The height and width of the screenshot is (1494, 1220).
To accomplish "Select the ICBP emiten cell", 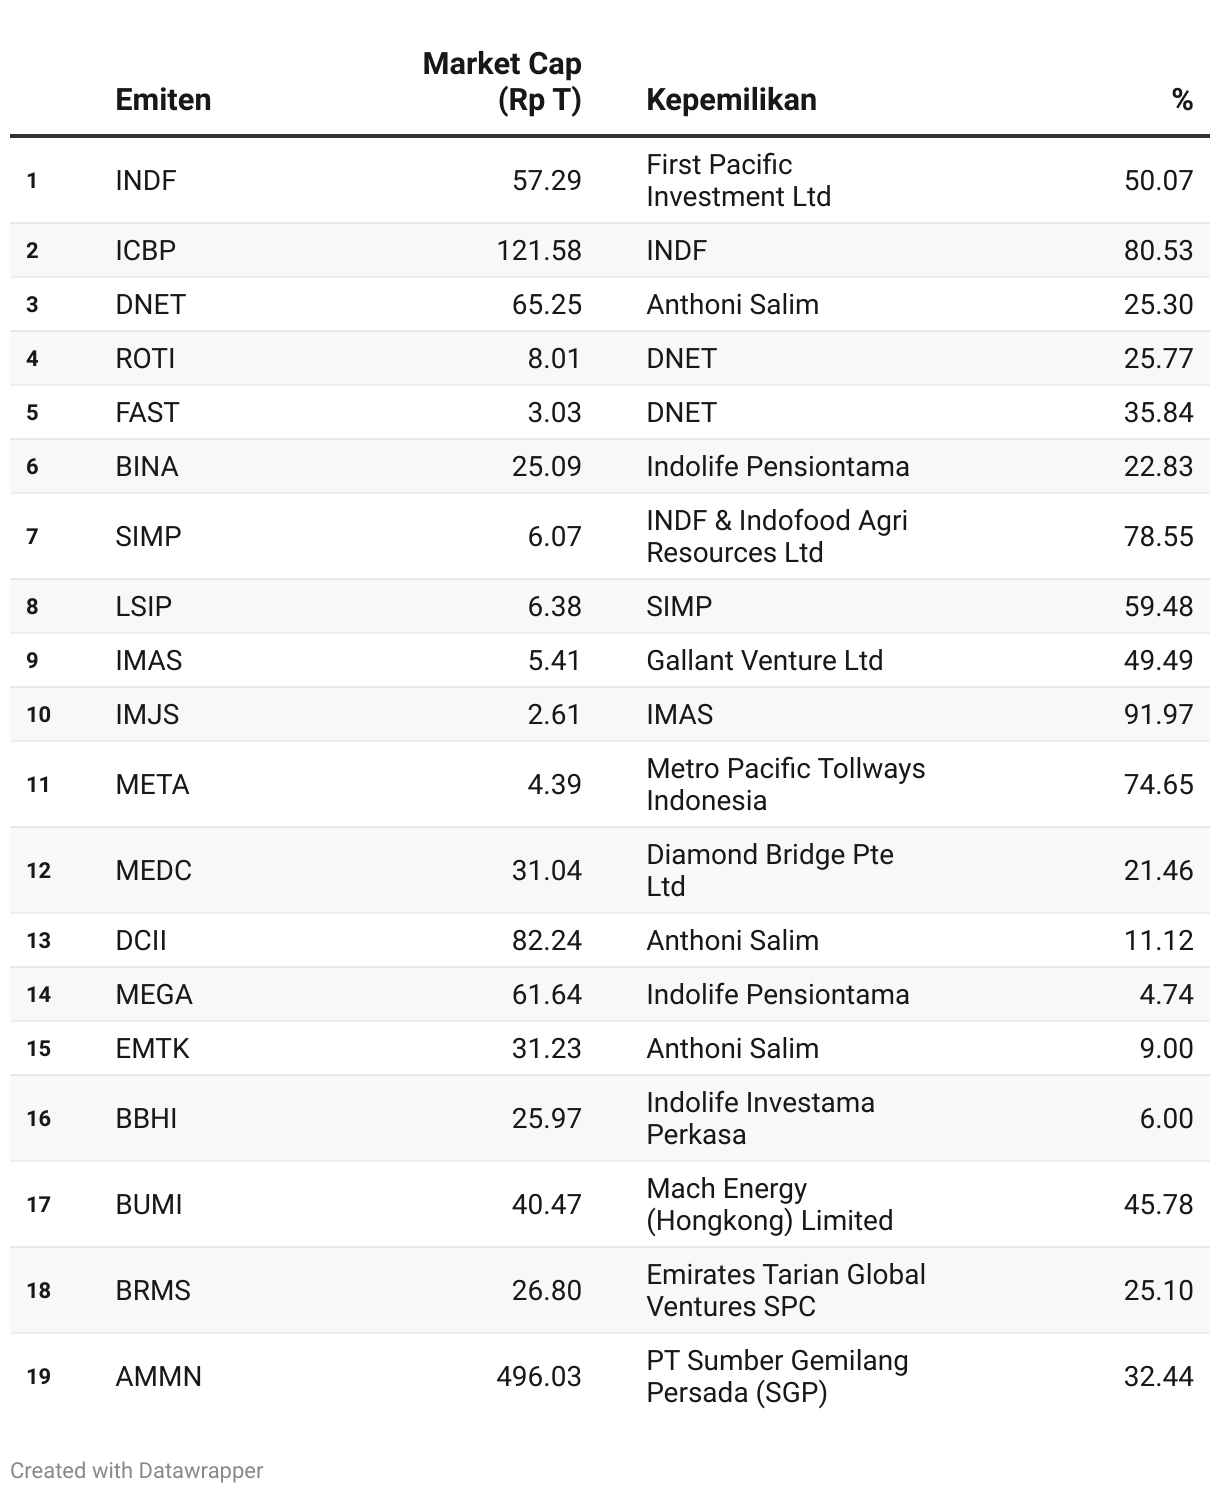I will click(146, 250).
